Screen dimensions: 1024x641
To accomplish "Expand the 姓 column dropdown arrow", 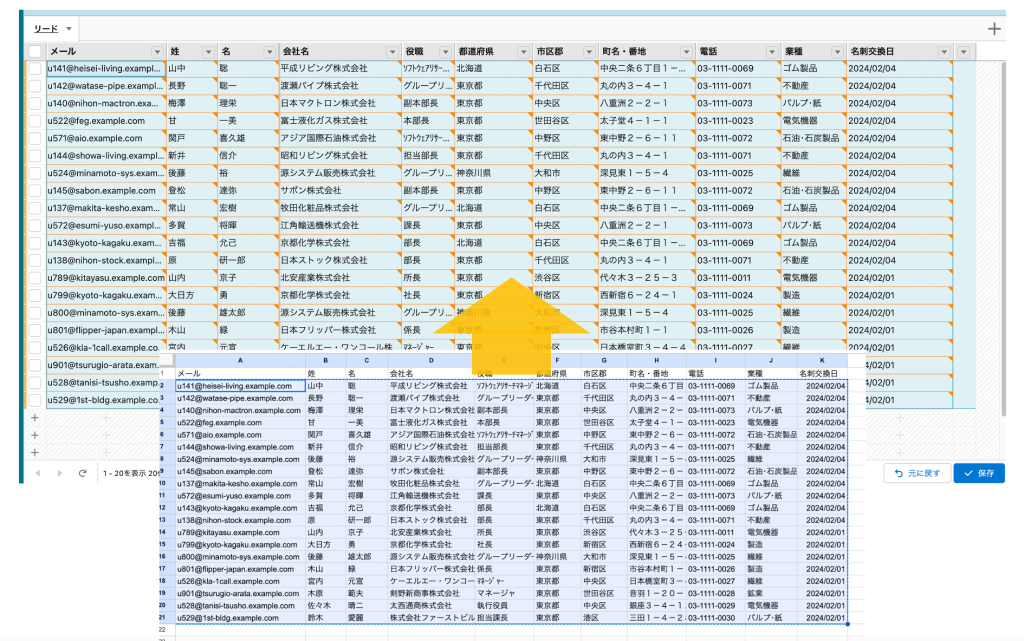I will point(208,52).
